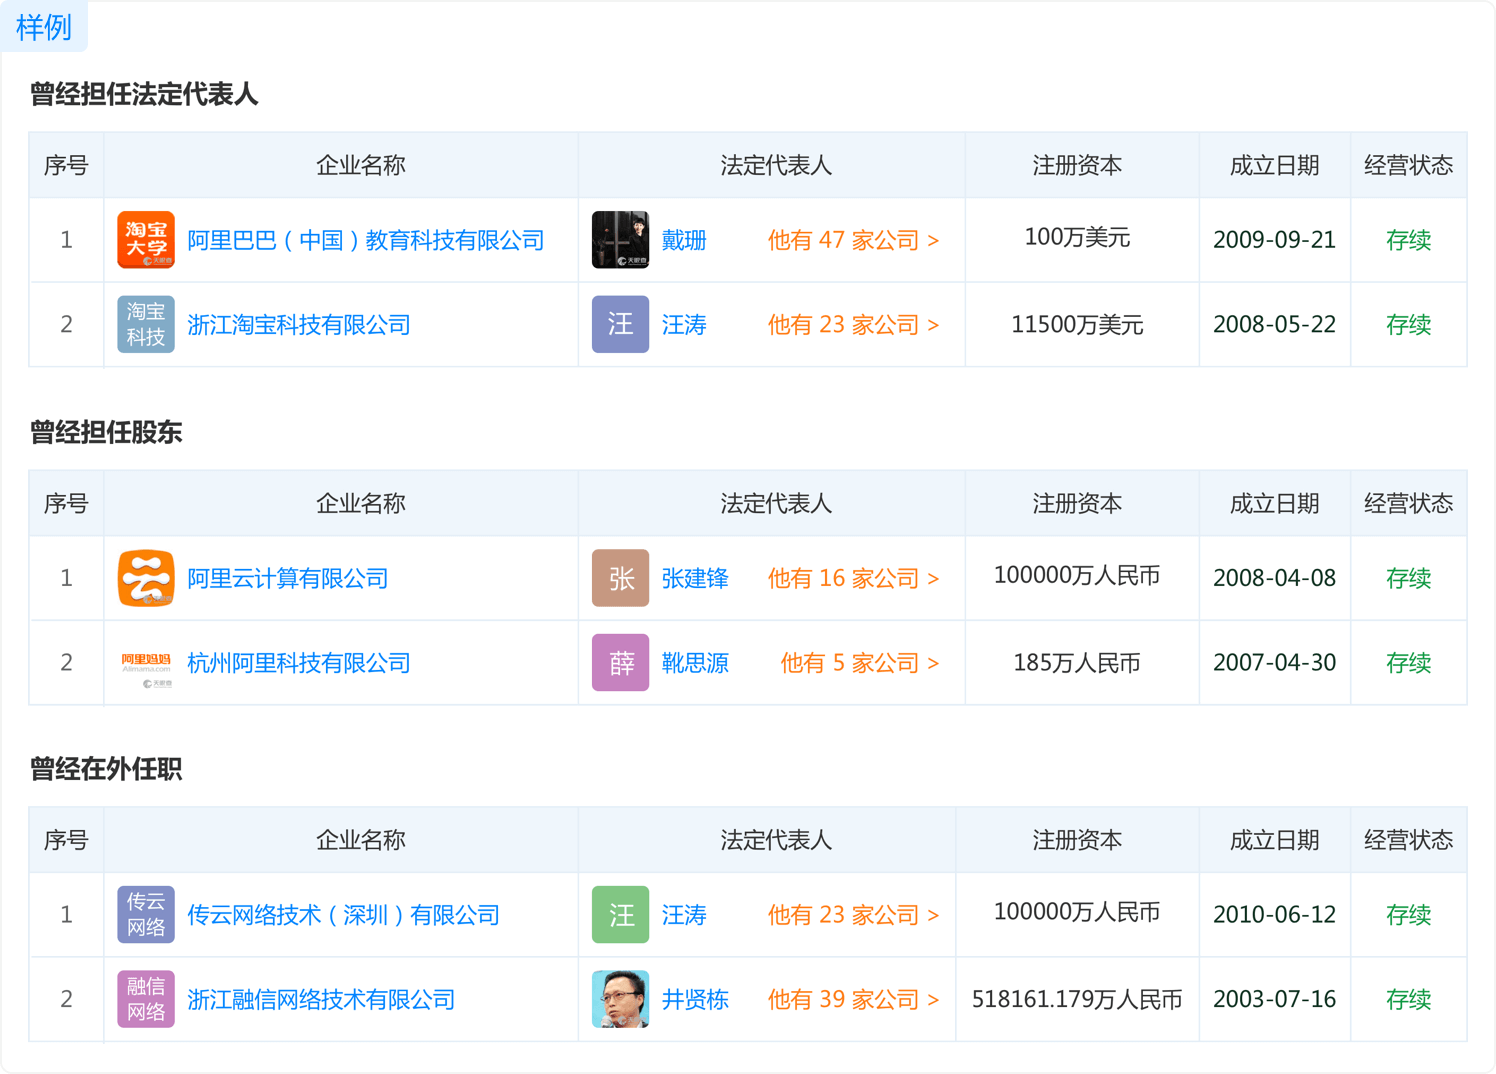The width and height of the screenshot is (1496, 1074).
Task: Click the 阿里云 cloud logo icon
Action: [x=145, y=578]
